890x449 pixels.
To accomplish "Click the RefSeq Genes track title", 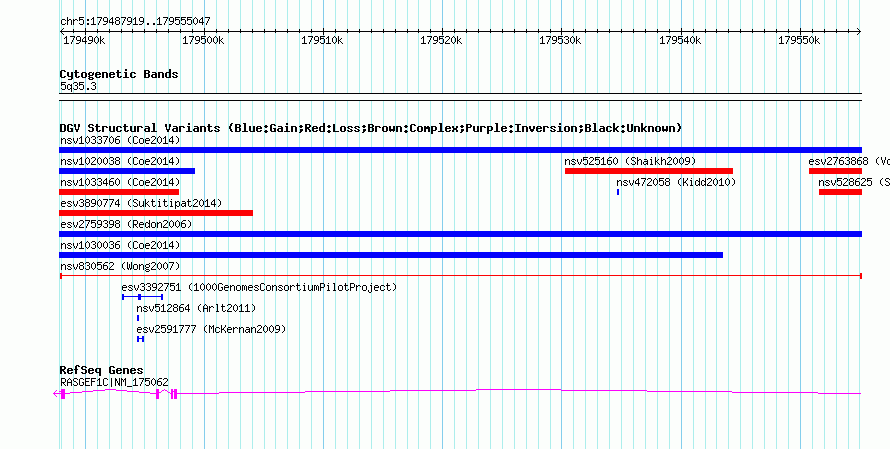I will coord(102,370).
